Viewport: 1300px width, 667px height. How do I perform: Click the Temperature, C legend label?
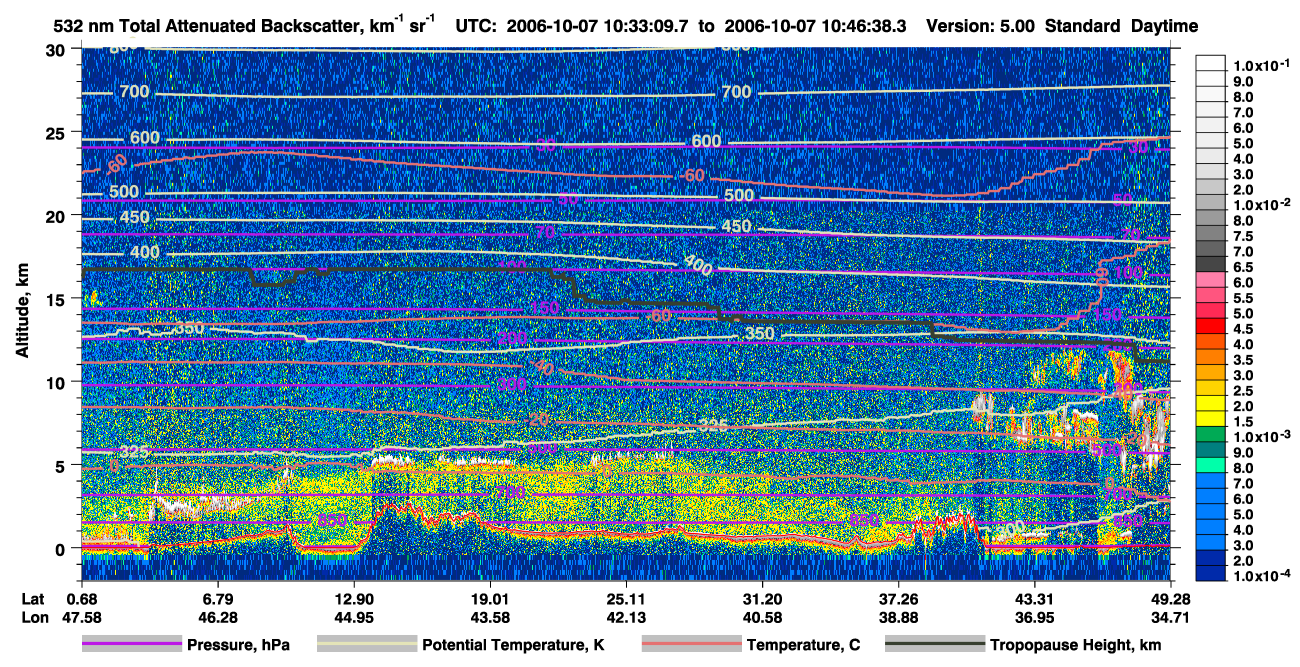click(803, 645)
